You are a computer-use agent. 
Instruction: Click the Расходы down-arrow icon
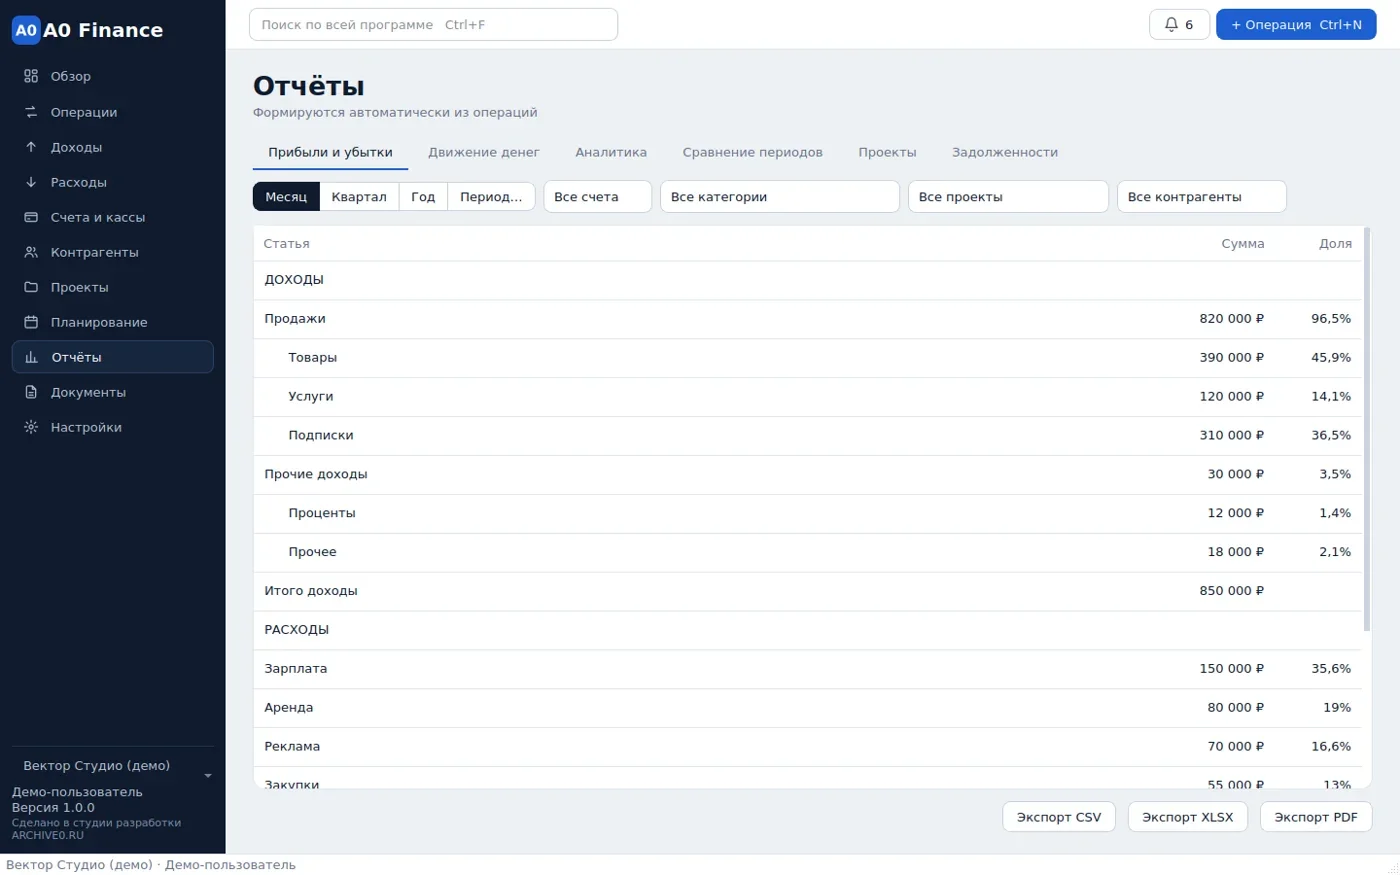(31, 182)
